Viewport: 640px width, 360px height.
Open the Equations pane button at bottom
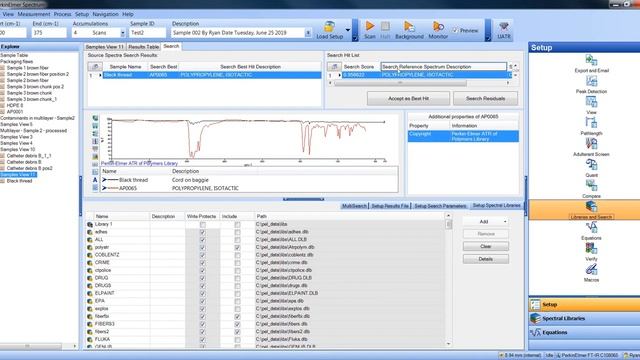coord(584,333)
